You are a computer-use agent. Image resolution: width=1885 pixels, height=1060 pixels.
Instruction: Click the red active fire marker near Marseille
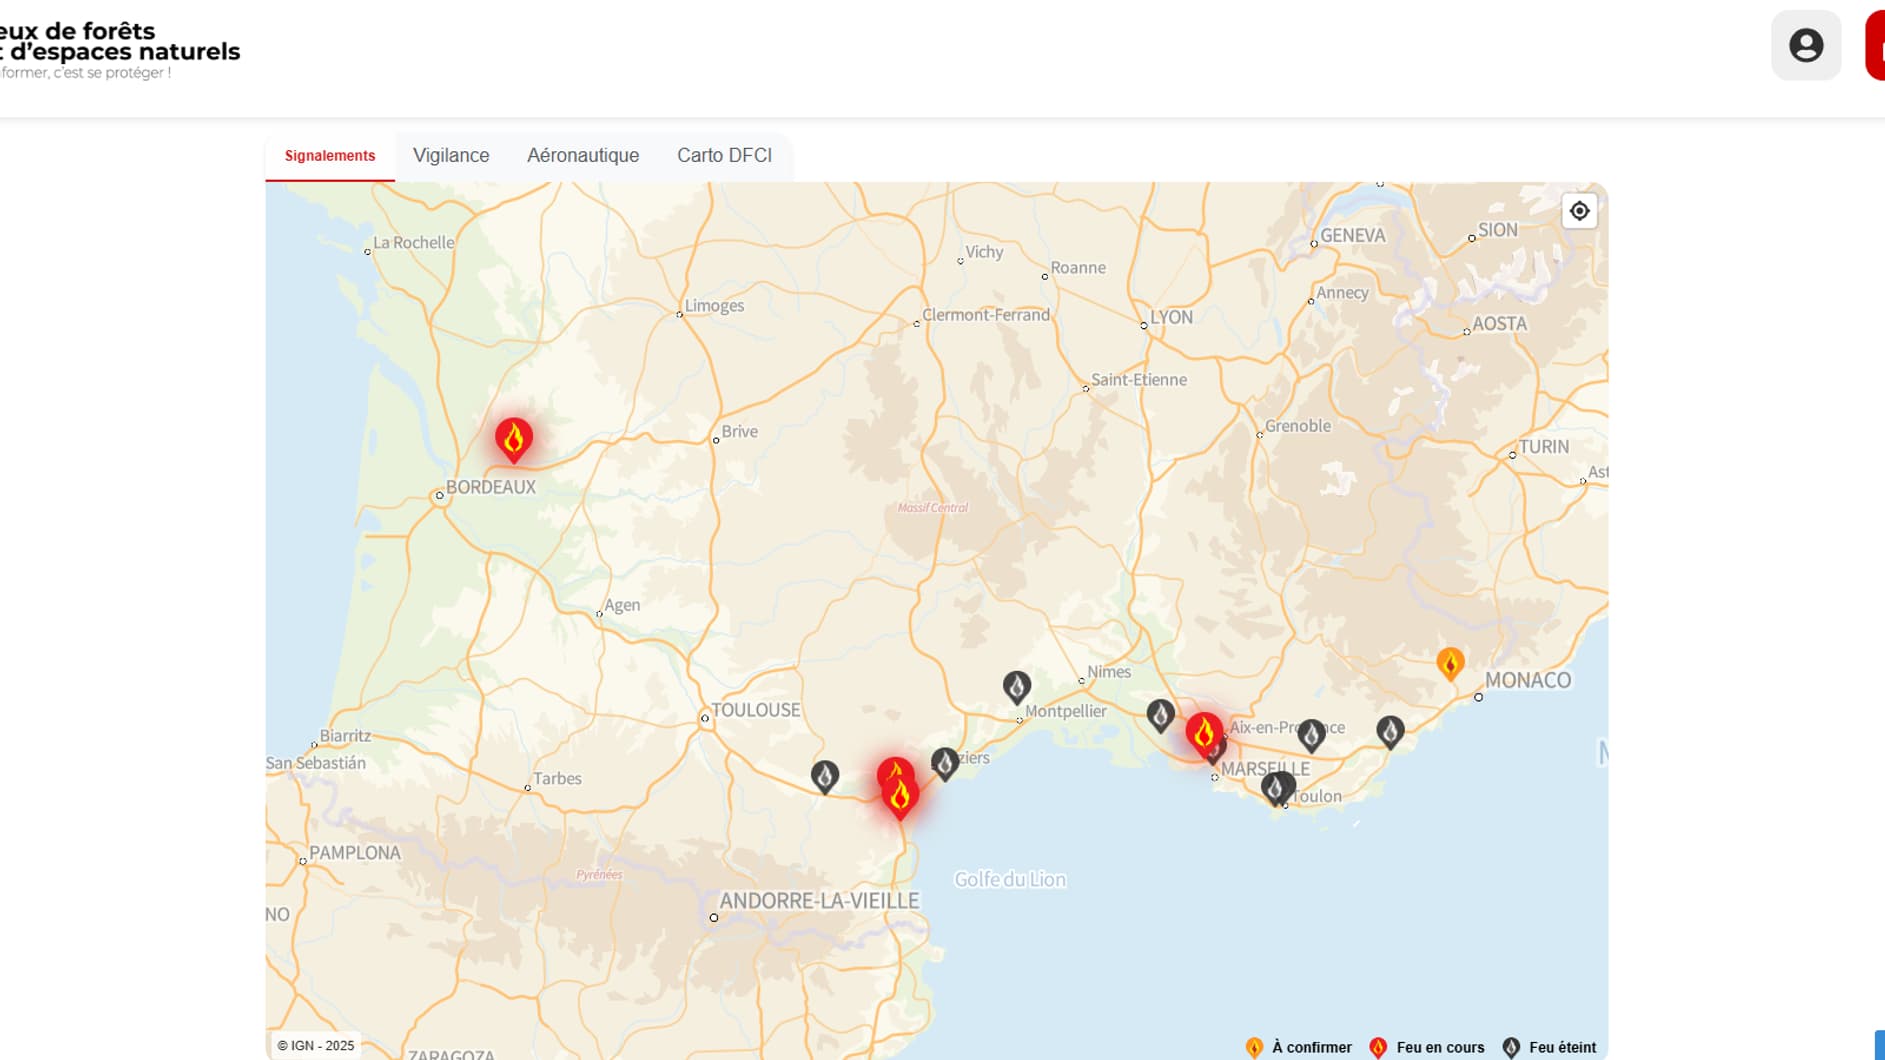[x=1203, y=732]
